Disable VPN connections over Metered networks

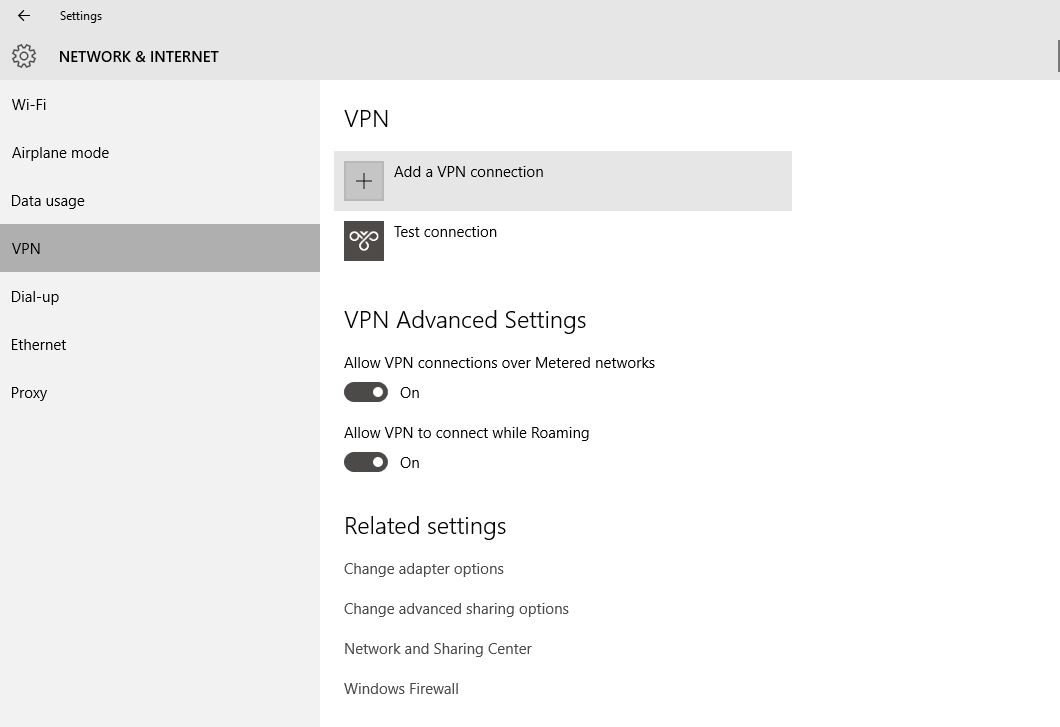pos(366,391)
